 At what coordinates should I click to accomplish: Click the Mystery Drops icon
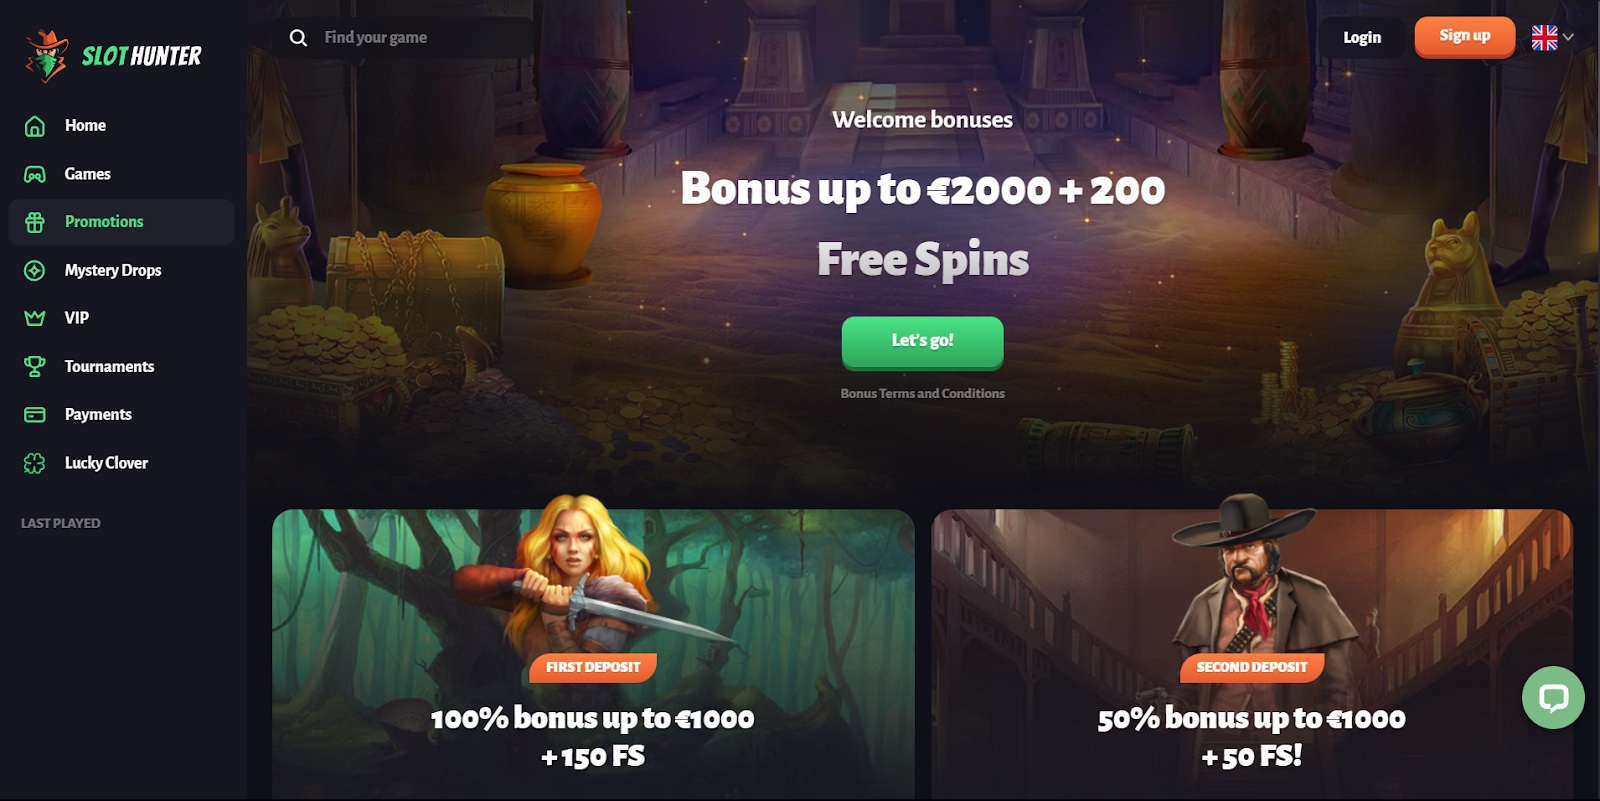tap(35, 270)
